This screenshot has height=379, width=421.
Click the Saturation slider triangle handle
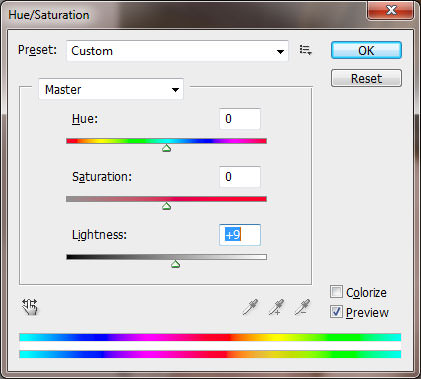pos(167,206)
